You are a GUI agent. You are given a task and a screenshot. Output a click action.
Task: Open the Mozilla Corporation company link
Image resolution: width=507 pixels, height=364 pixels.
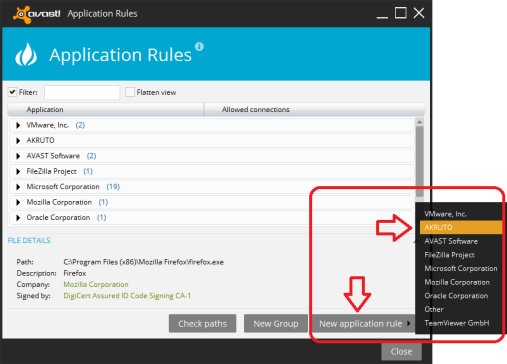(x=96, y=284)
